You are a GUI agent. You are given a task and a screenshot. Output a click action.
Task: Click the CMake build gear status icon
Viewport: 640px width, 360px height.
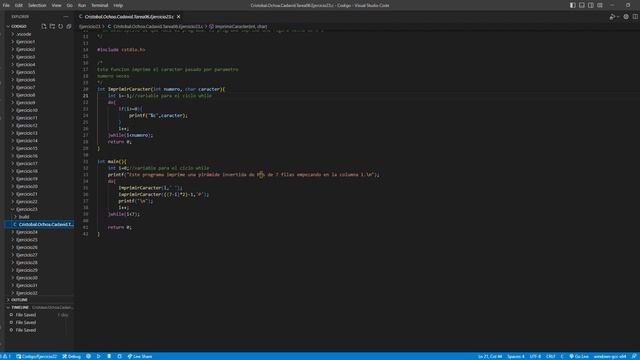click(88, 356)
